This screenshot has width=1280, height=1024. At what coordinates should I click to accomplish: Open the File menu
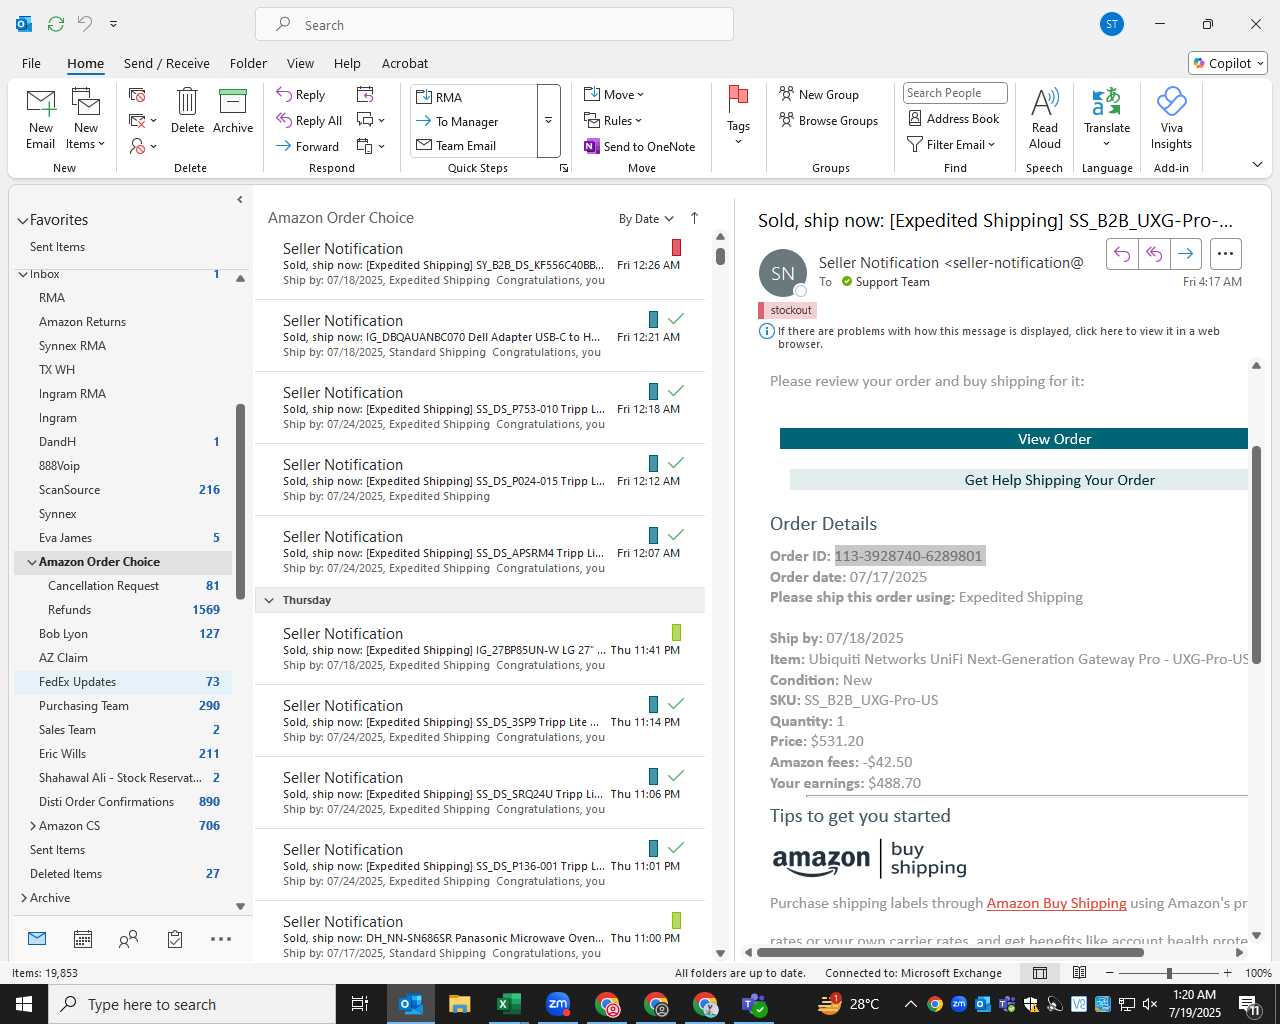[31, 63]
